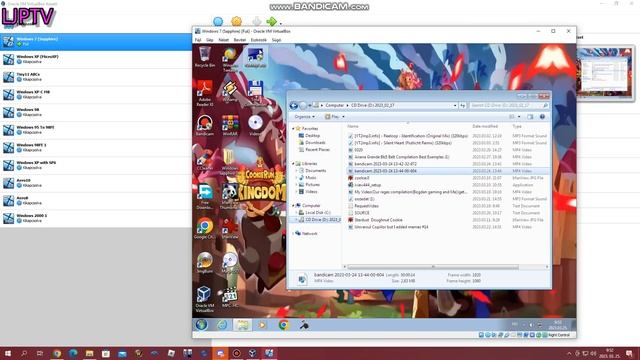Click the green Start arrow in VirtualBox toolbar
Image resolution: width=640 pixels, height=360 pixels.
[271, 21]
